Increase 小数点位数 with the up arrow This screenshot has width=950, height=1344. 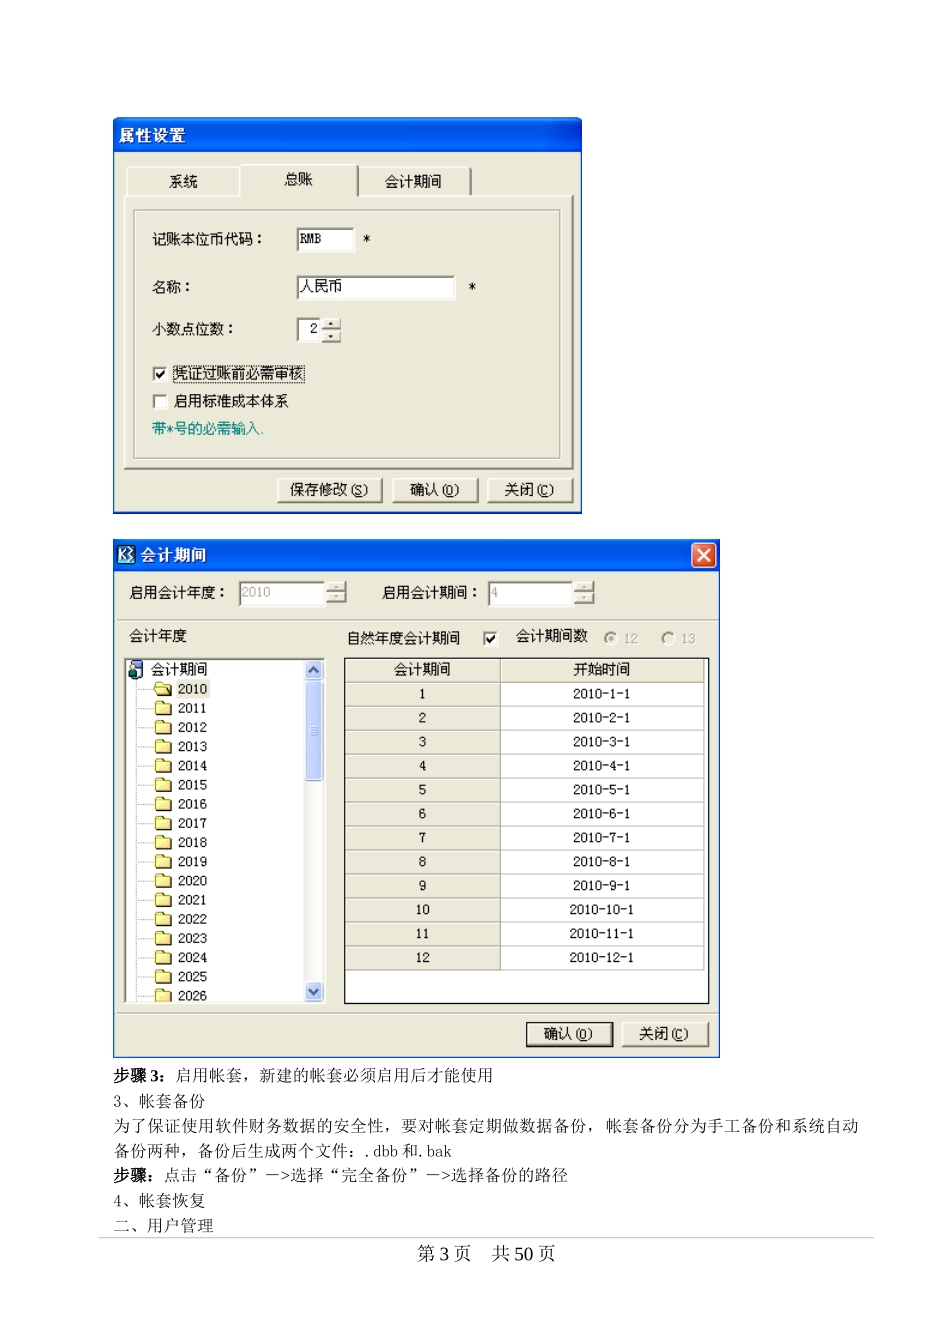(332, 323)
